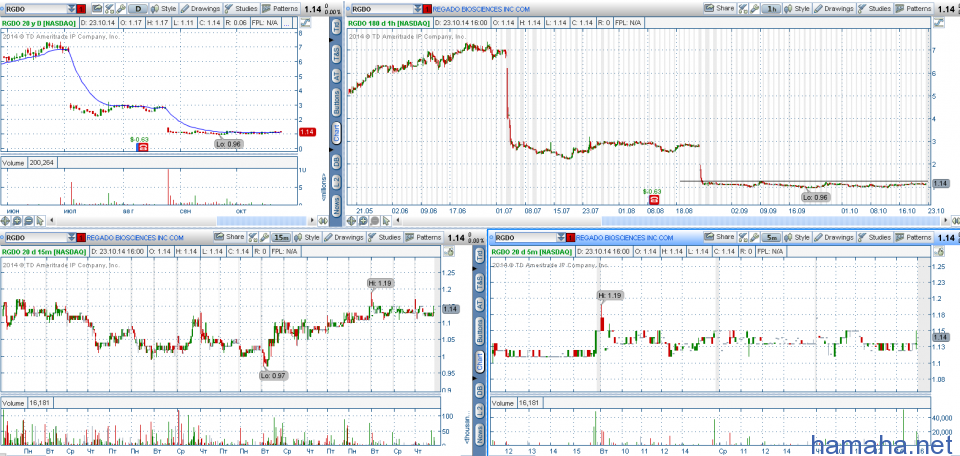Screen dimensions: 960x456
Task: Click REGADO BIOSCIENCES link in 5m chart
Action: [624, 237]
